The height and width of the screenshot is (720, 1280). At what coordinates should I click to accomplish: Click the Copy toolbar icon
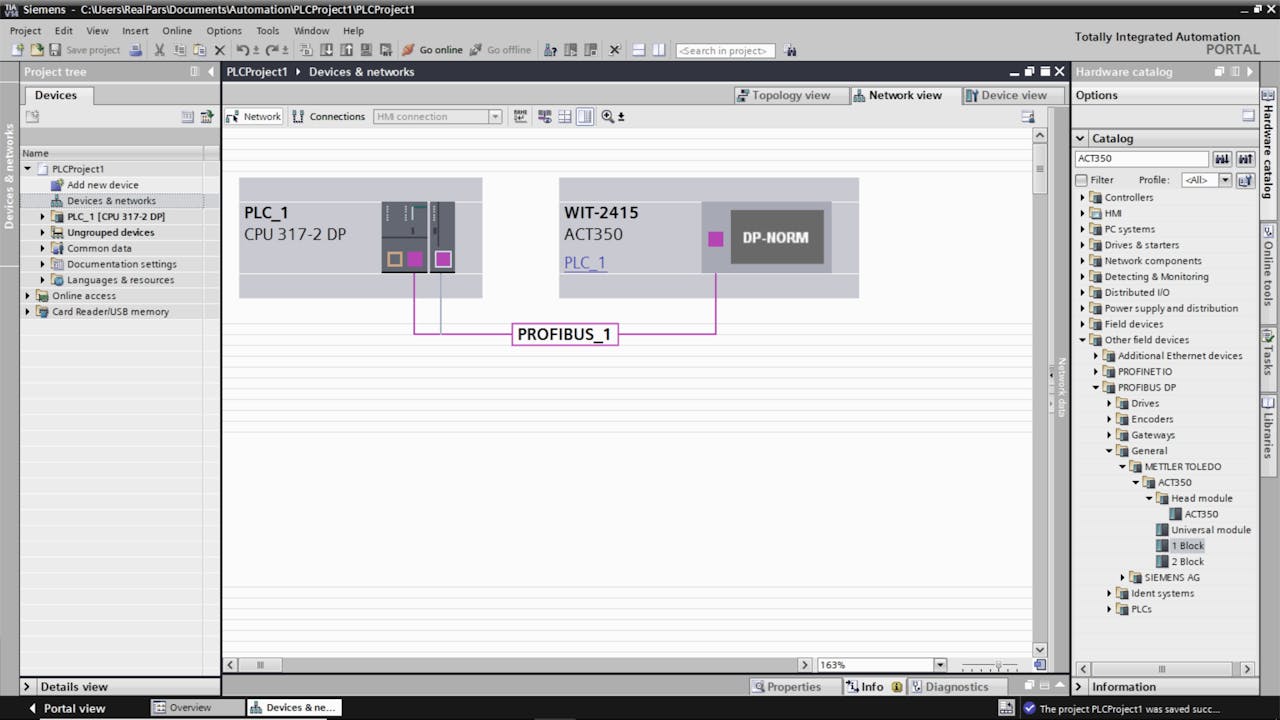click(178, 50)
